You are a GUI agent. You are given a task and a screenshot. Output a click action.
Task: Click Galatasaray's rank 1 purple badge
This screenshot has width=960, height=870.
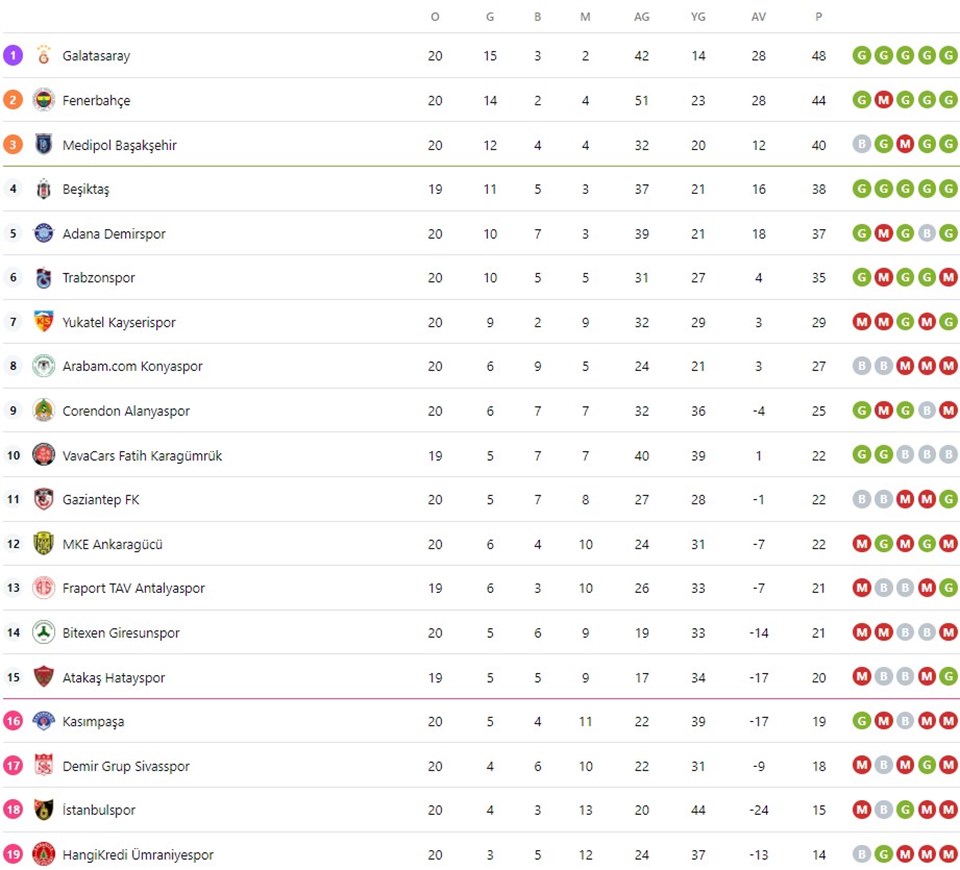click(13, 55)
